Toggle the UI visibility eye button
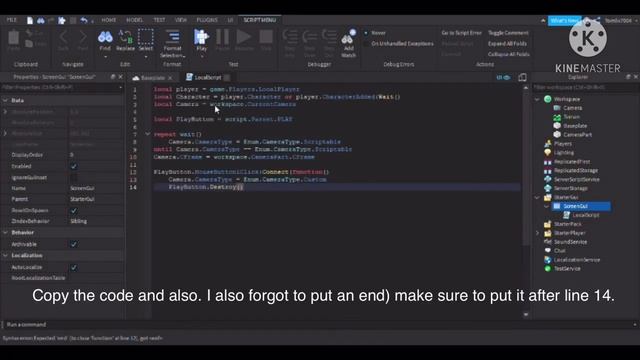640x360 pixels. [503, 77]
